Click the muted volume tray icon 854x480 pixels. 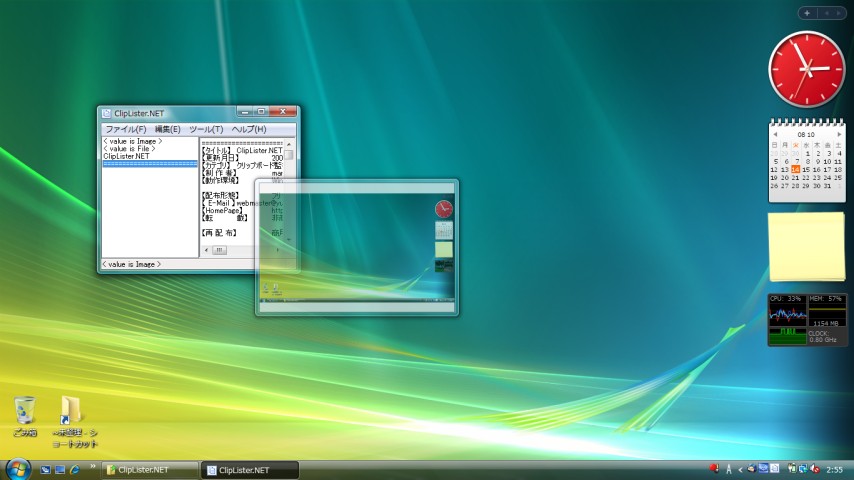(815, 469)
